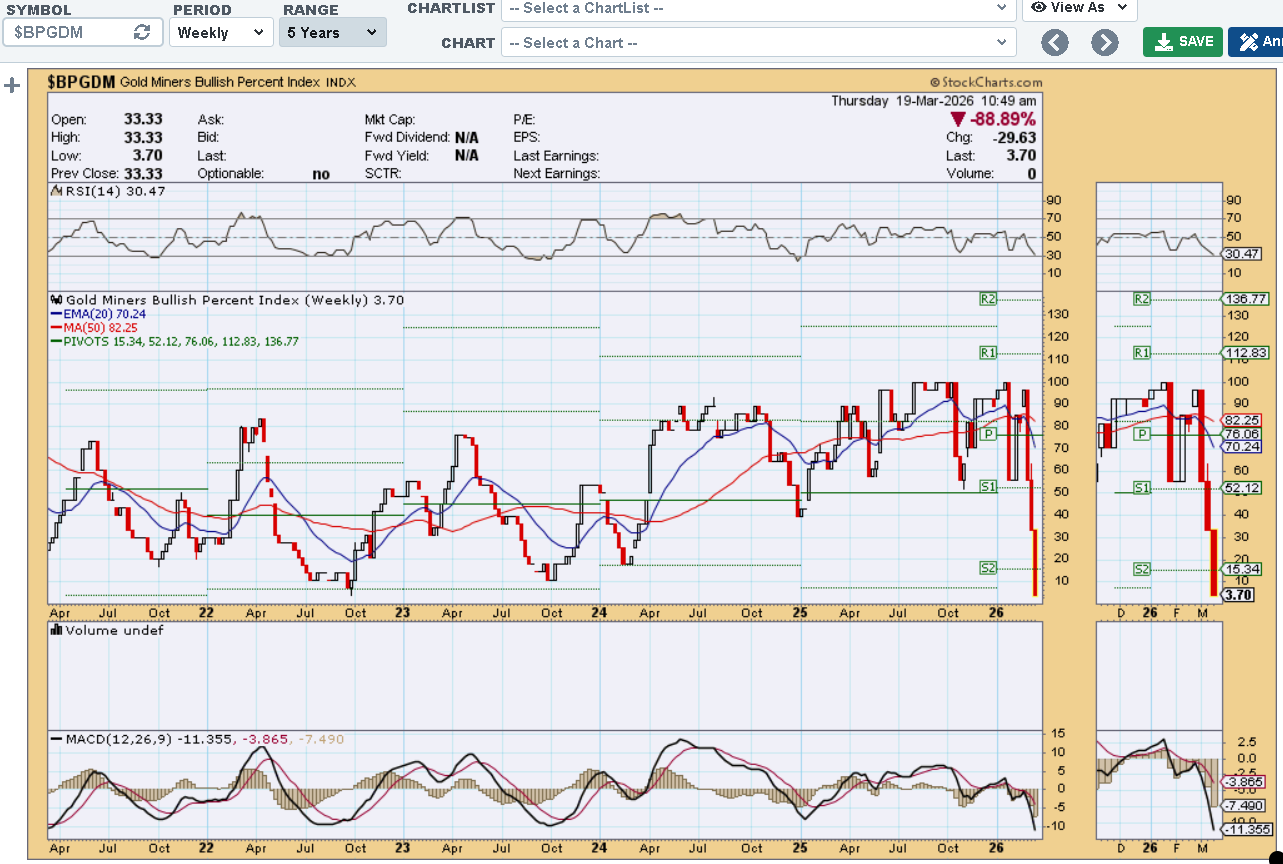Click the R1 pivot label in main chart
Viewport: 1283px width, 864px height.
point(988,352)
